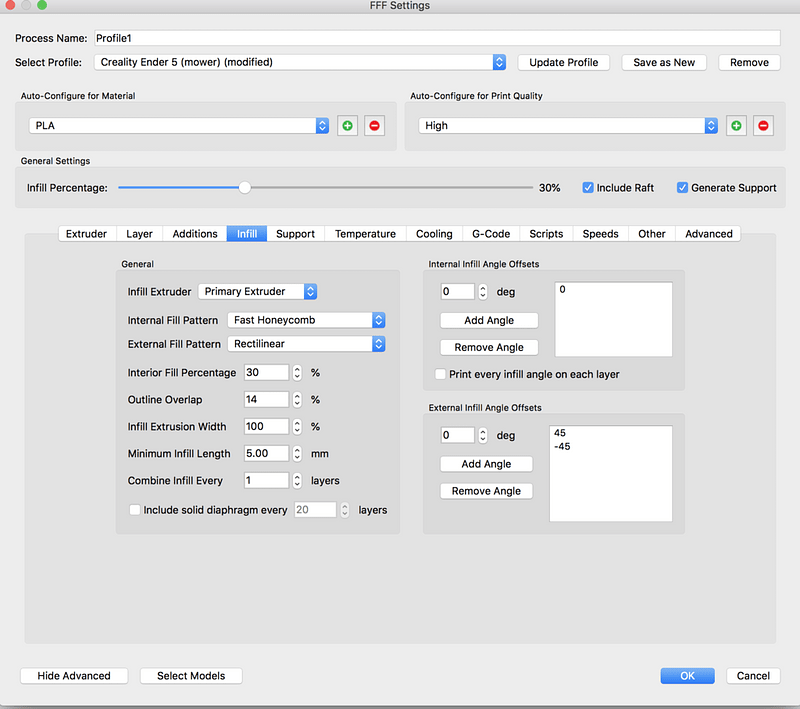Switch to the Temperature tab
Viewport: 800px width, 709px height.
coord(365,234)
